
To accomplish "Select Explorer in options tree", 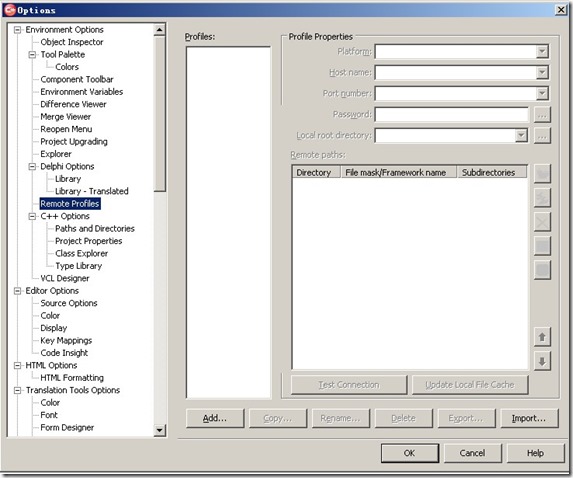I will tap(56, 154).
